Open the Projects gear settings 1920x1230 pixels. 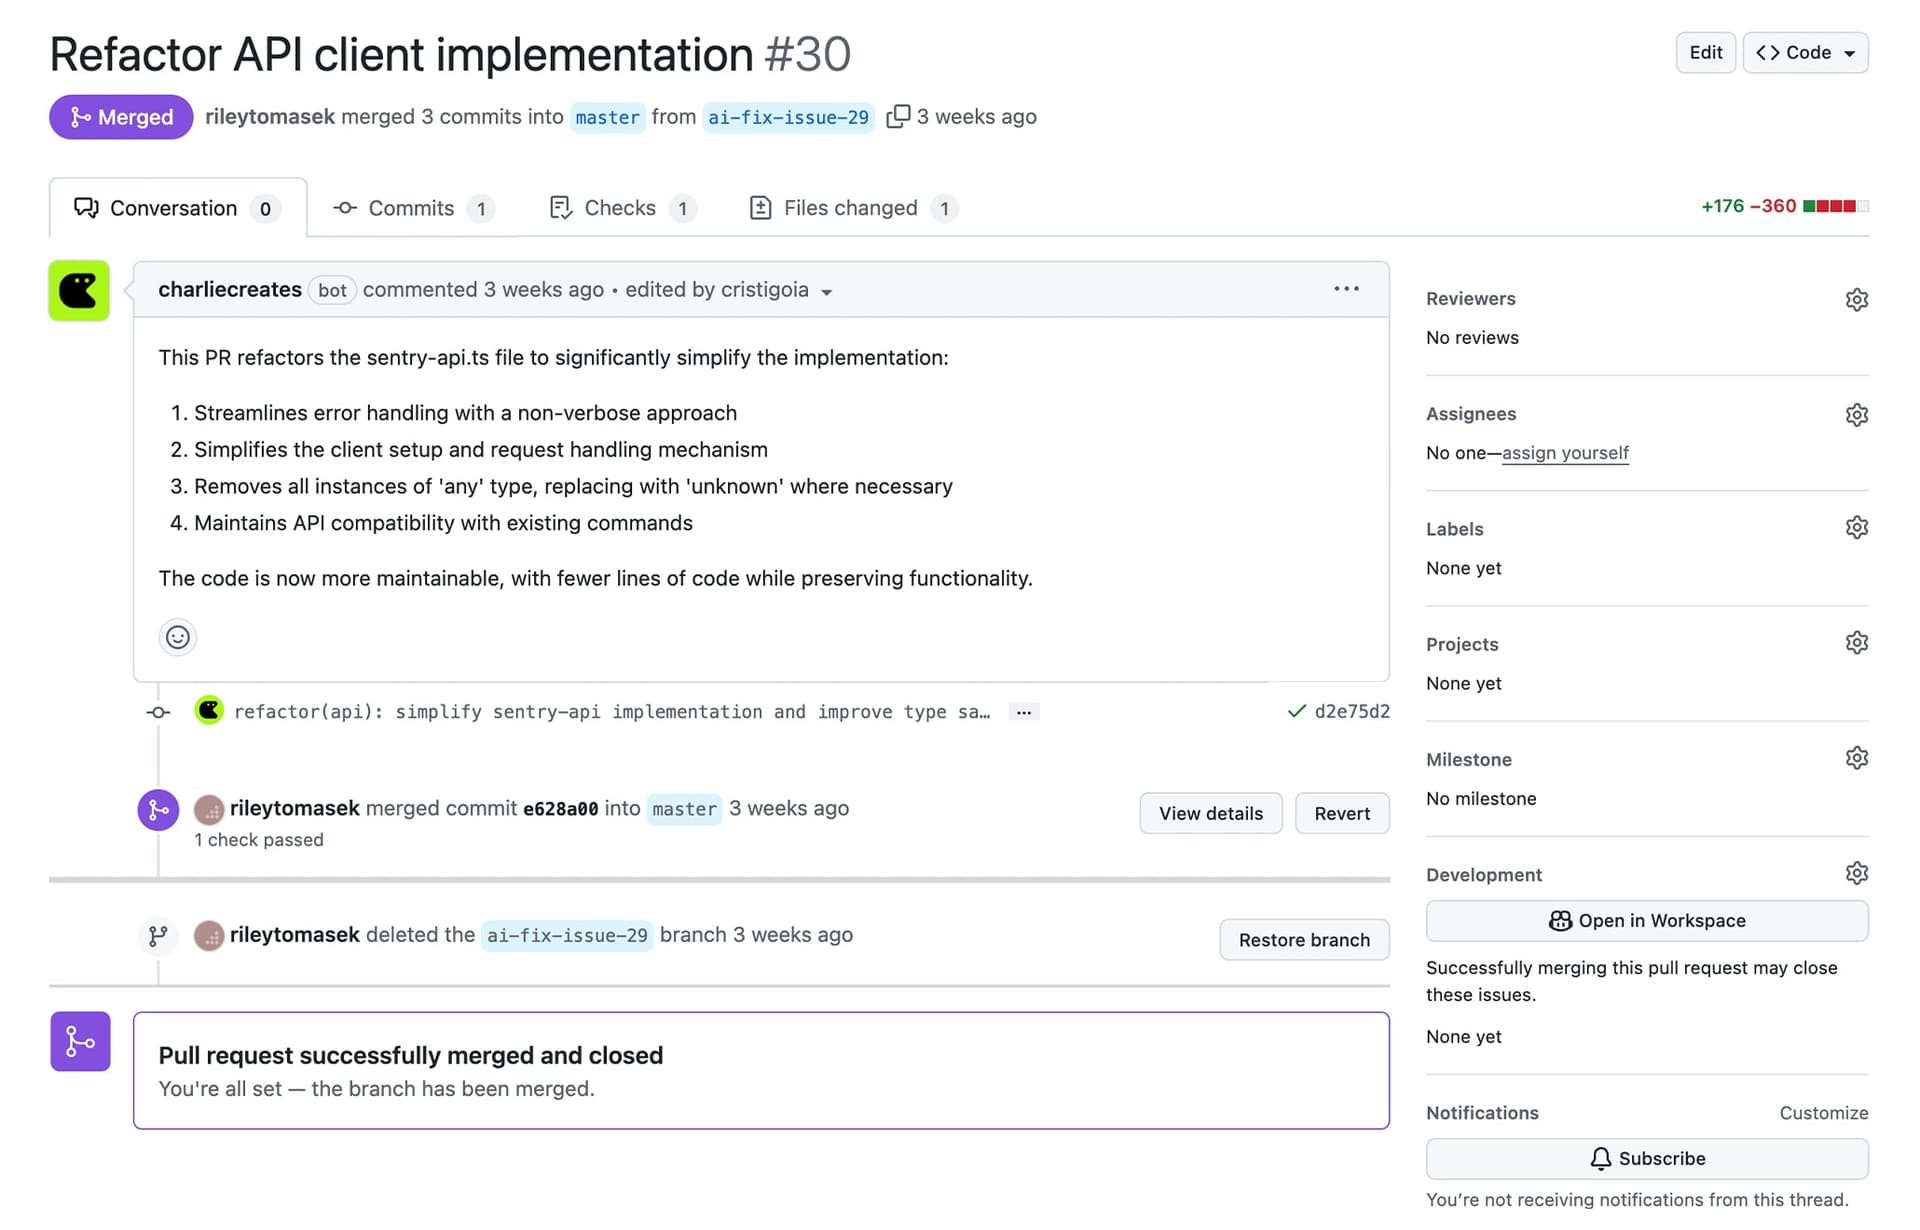click(x=1856, y=643)
